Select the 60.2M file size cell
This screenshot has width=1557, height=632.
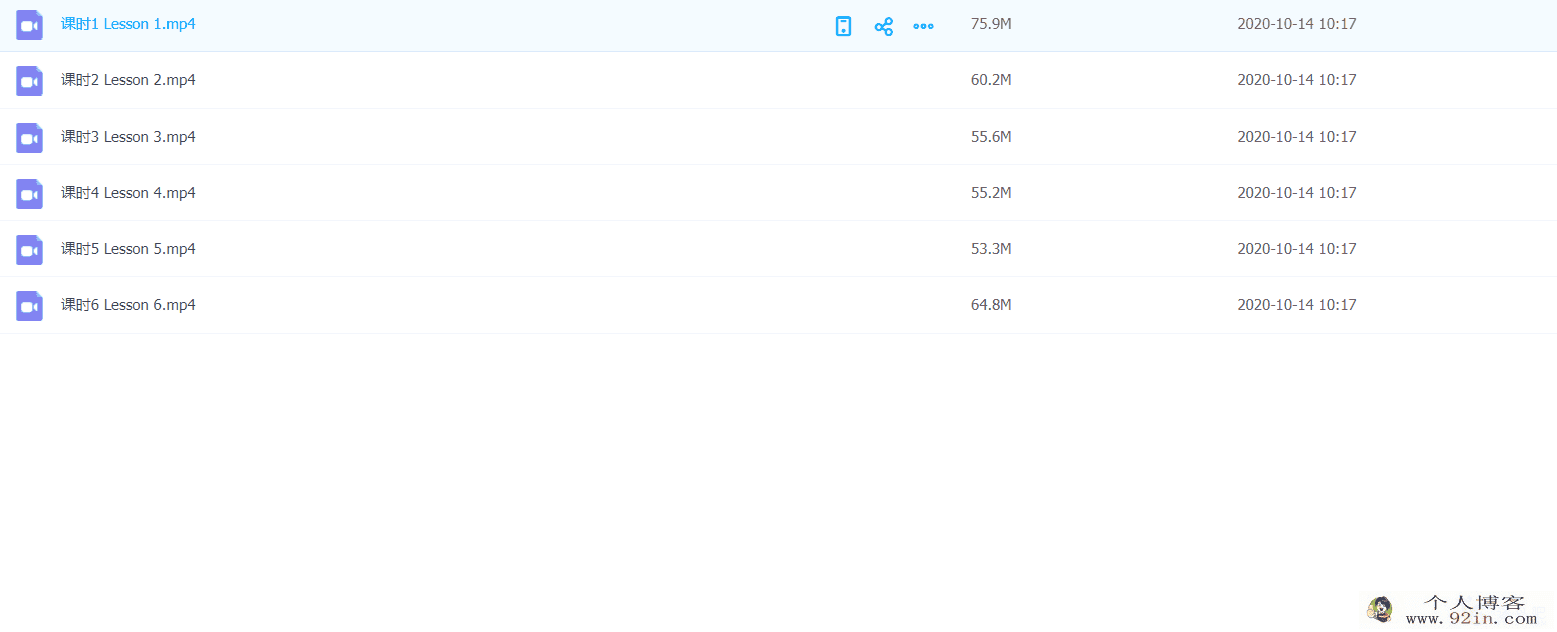[991, 80]
